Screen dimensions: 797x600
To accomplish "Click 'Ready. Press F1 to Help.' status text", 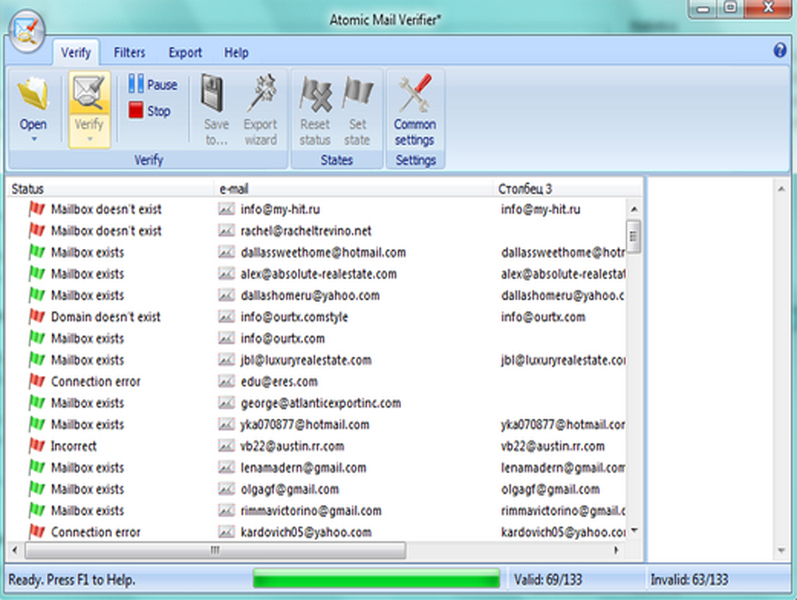I will tap(72, 579).
